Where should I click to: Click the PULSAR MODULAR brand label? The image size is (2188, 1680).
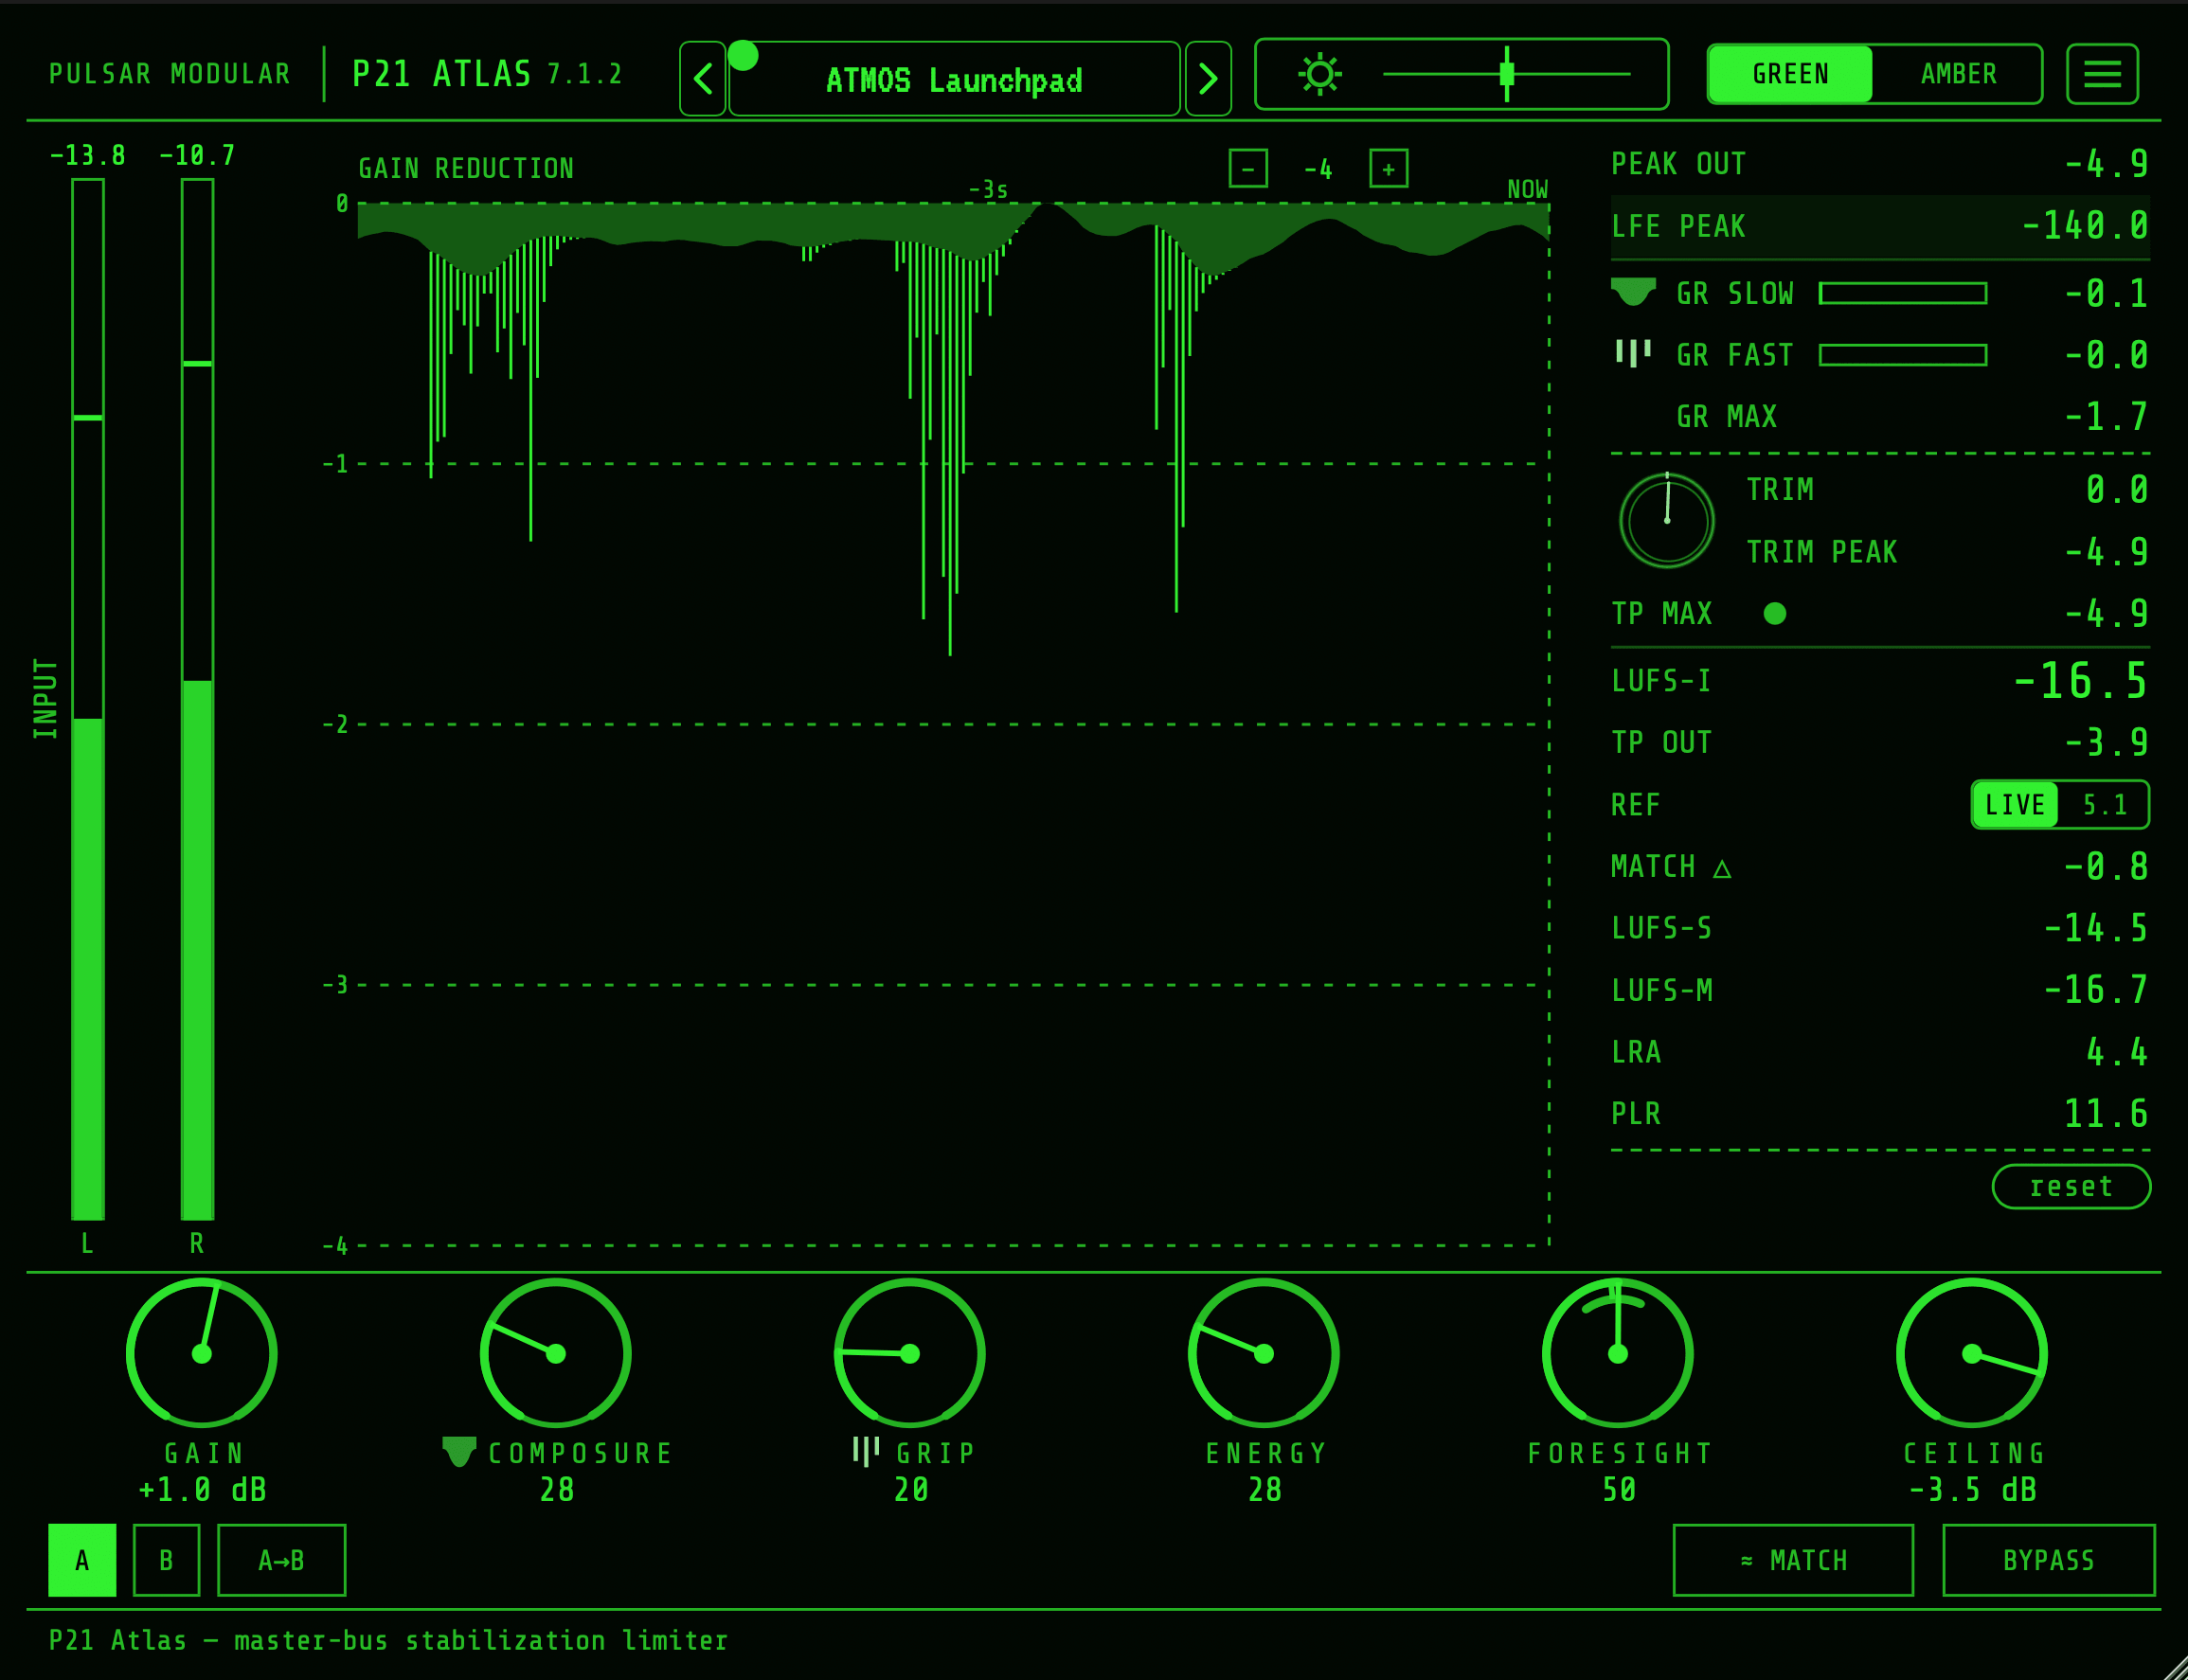tap(170, 74)
